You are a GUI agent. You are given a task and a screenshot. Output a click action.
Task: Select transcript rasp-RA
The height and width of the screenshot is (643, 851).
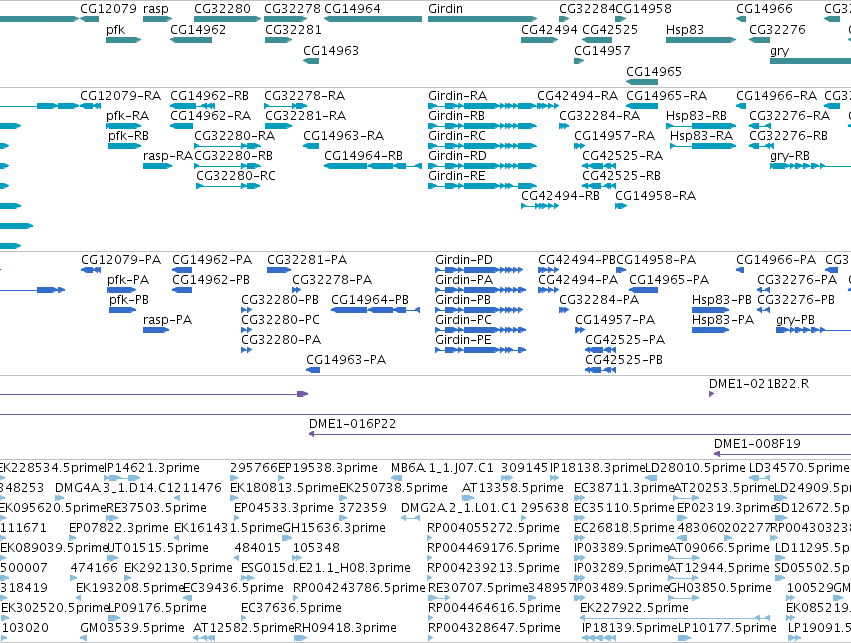[x=157, y=165]
